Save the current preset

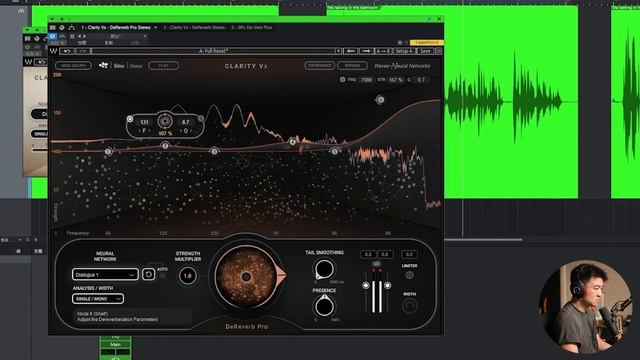pyautogui.click(x=425, y=51)
